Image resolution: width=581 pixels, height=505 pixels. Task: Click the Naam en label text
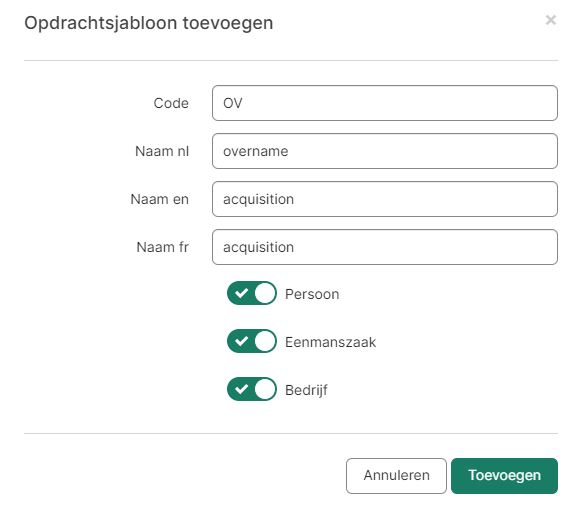tap(160, 199)
